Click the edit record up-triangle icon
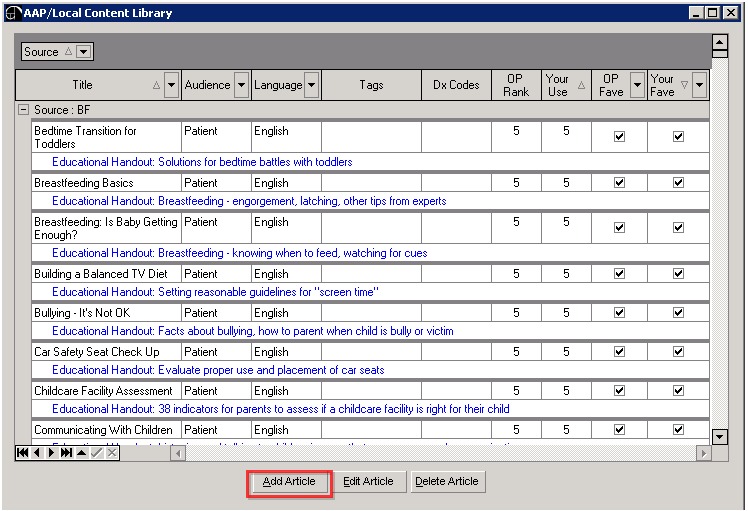The height and width of the screenshot is (511, 748). click(x=82, y=452)
